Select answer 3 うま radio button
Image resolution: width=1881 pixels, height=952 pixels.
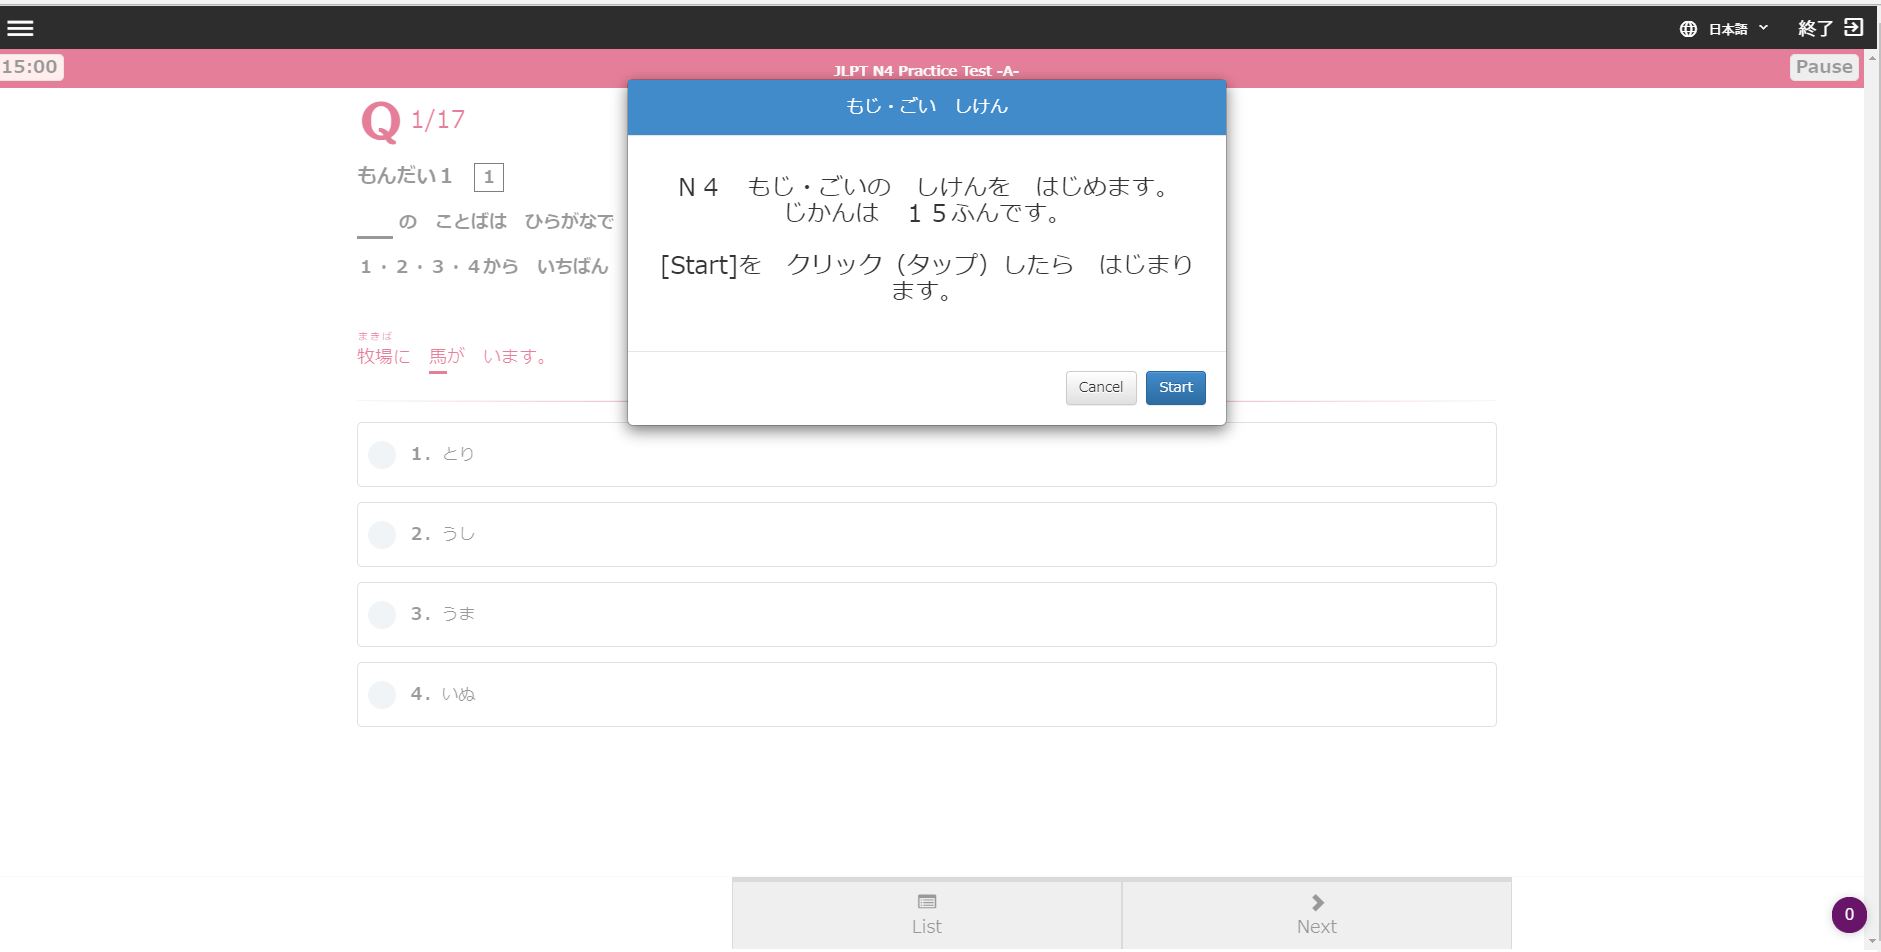coord(382,615)
